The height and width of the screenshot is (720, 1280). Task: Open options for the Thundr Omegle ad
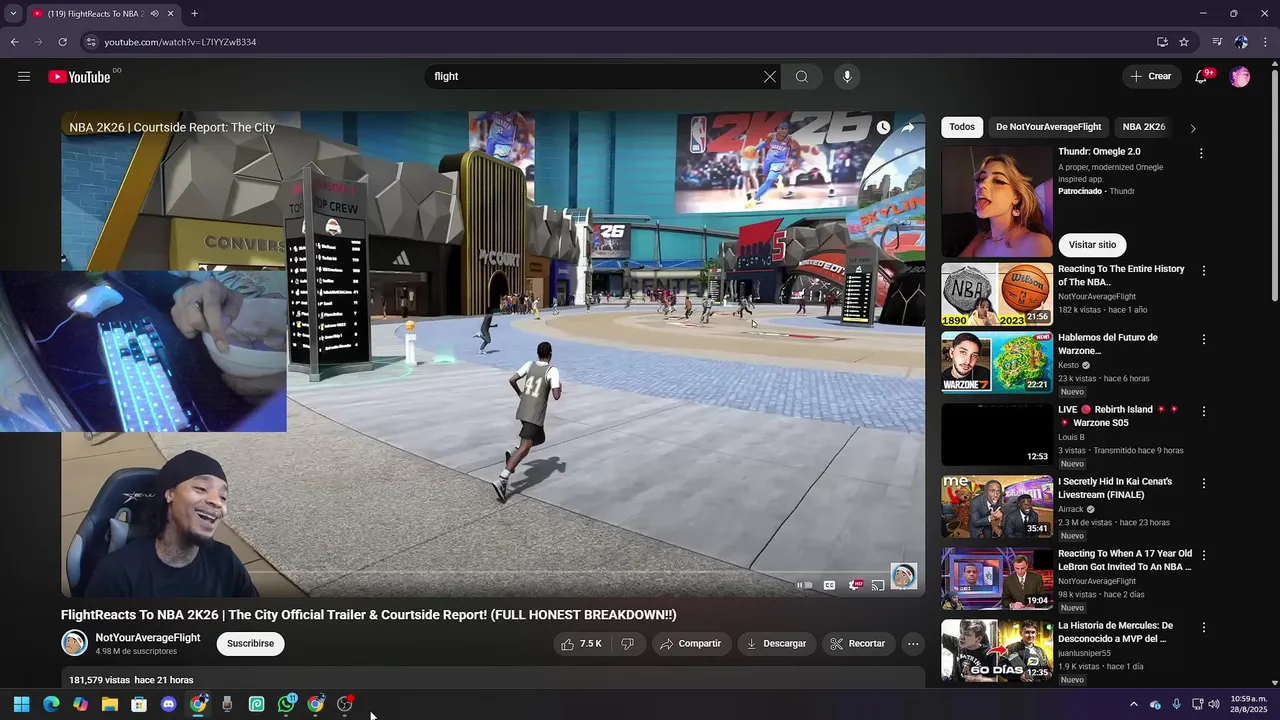coord(1201,154)
